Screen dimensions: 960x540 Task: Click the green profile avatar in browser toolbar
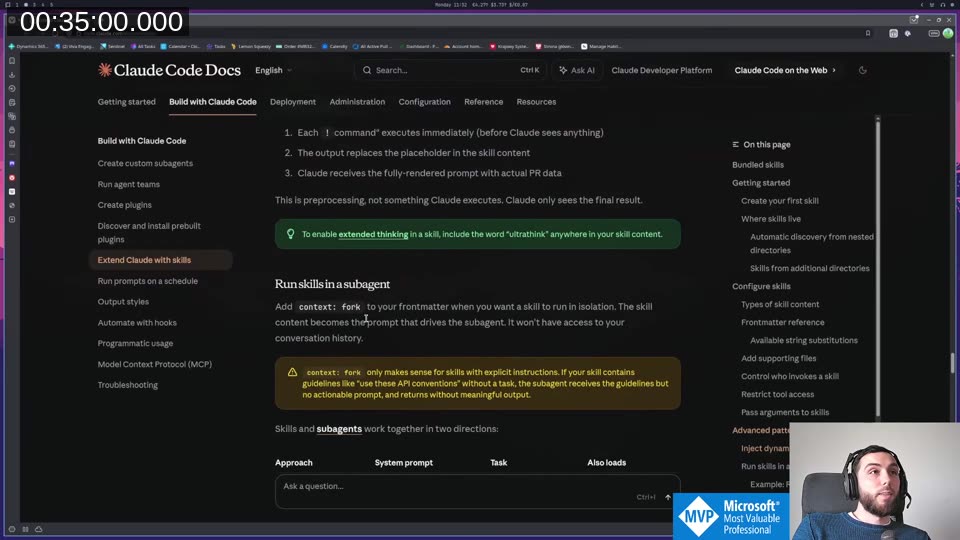[x=948, y=34]
